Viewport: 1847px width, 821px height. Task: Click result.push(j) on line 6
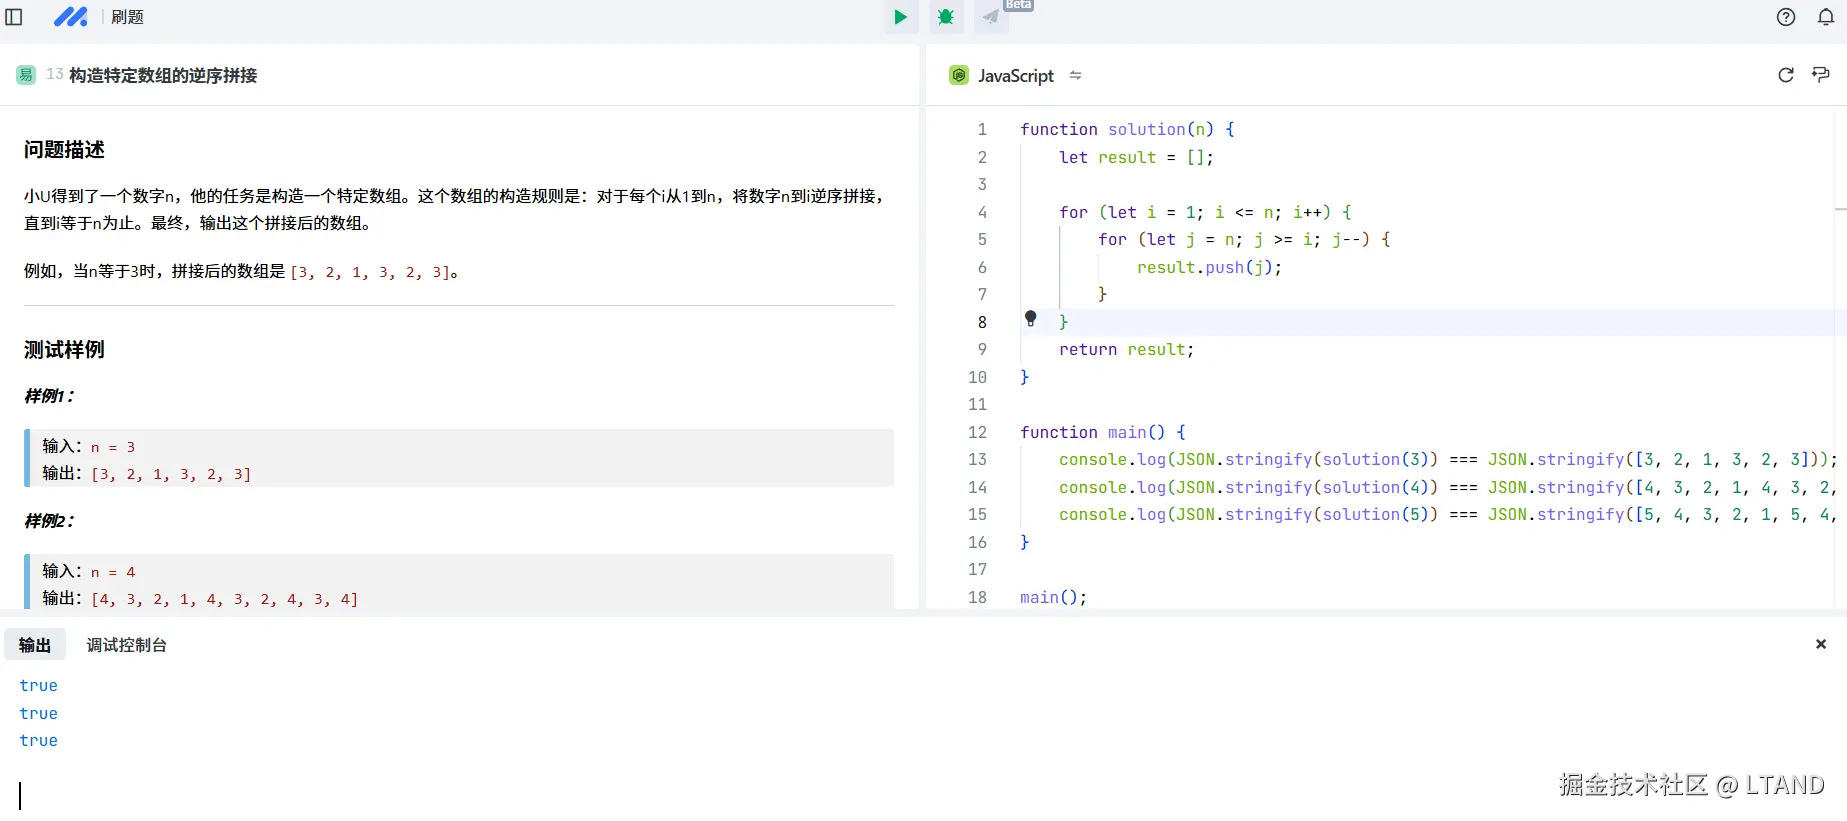coord(1209,268)
